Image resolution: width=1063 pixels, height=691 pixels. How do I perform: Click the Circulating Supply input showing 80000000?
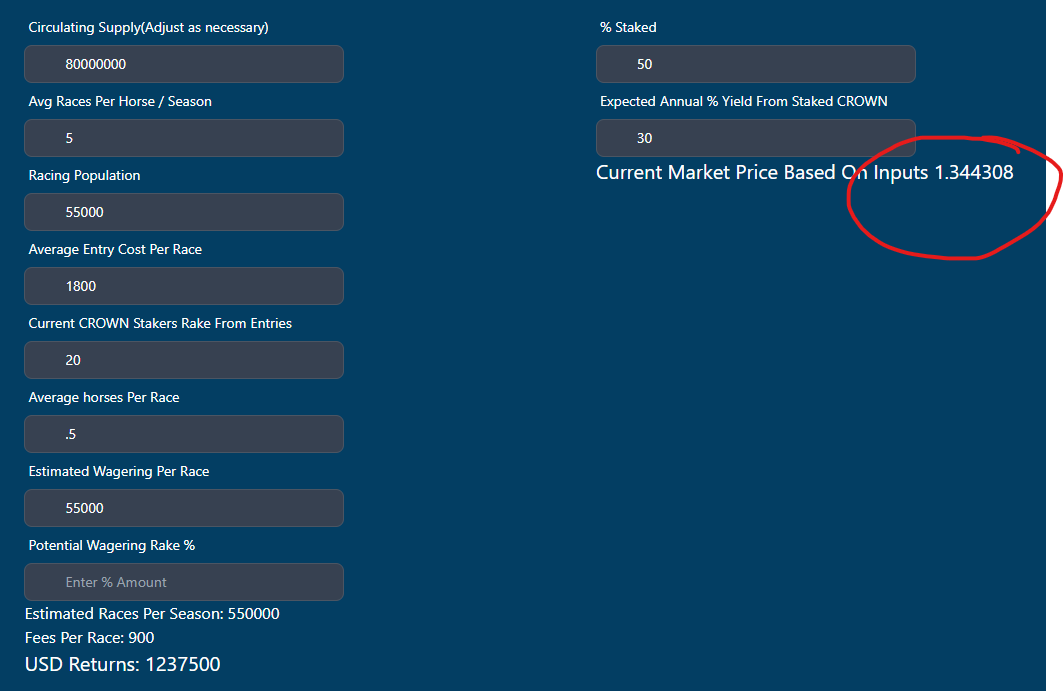point(184,64)
